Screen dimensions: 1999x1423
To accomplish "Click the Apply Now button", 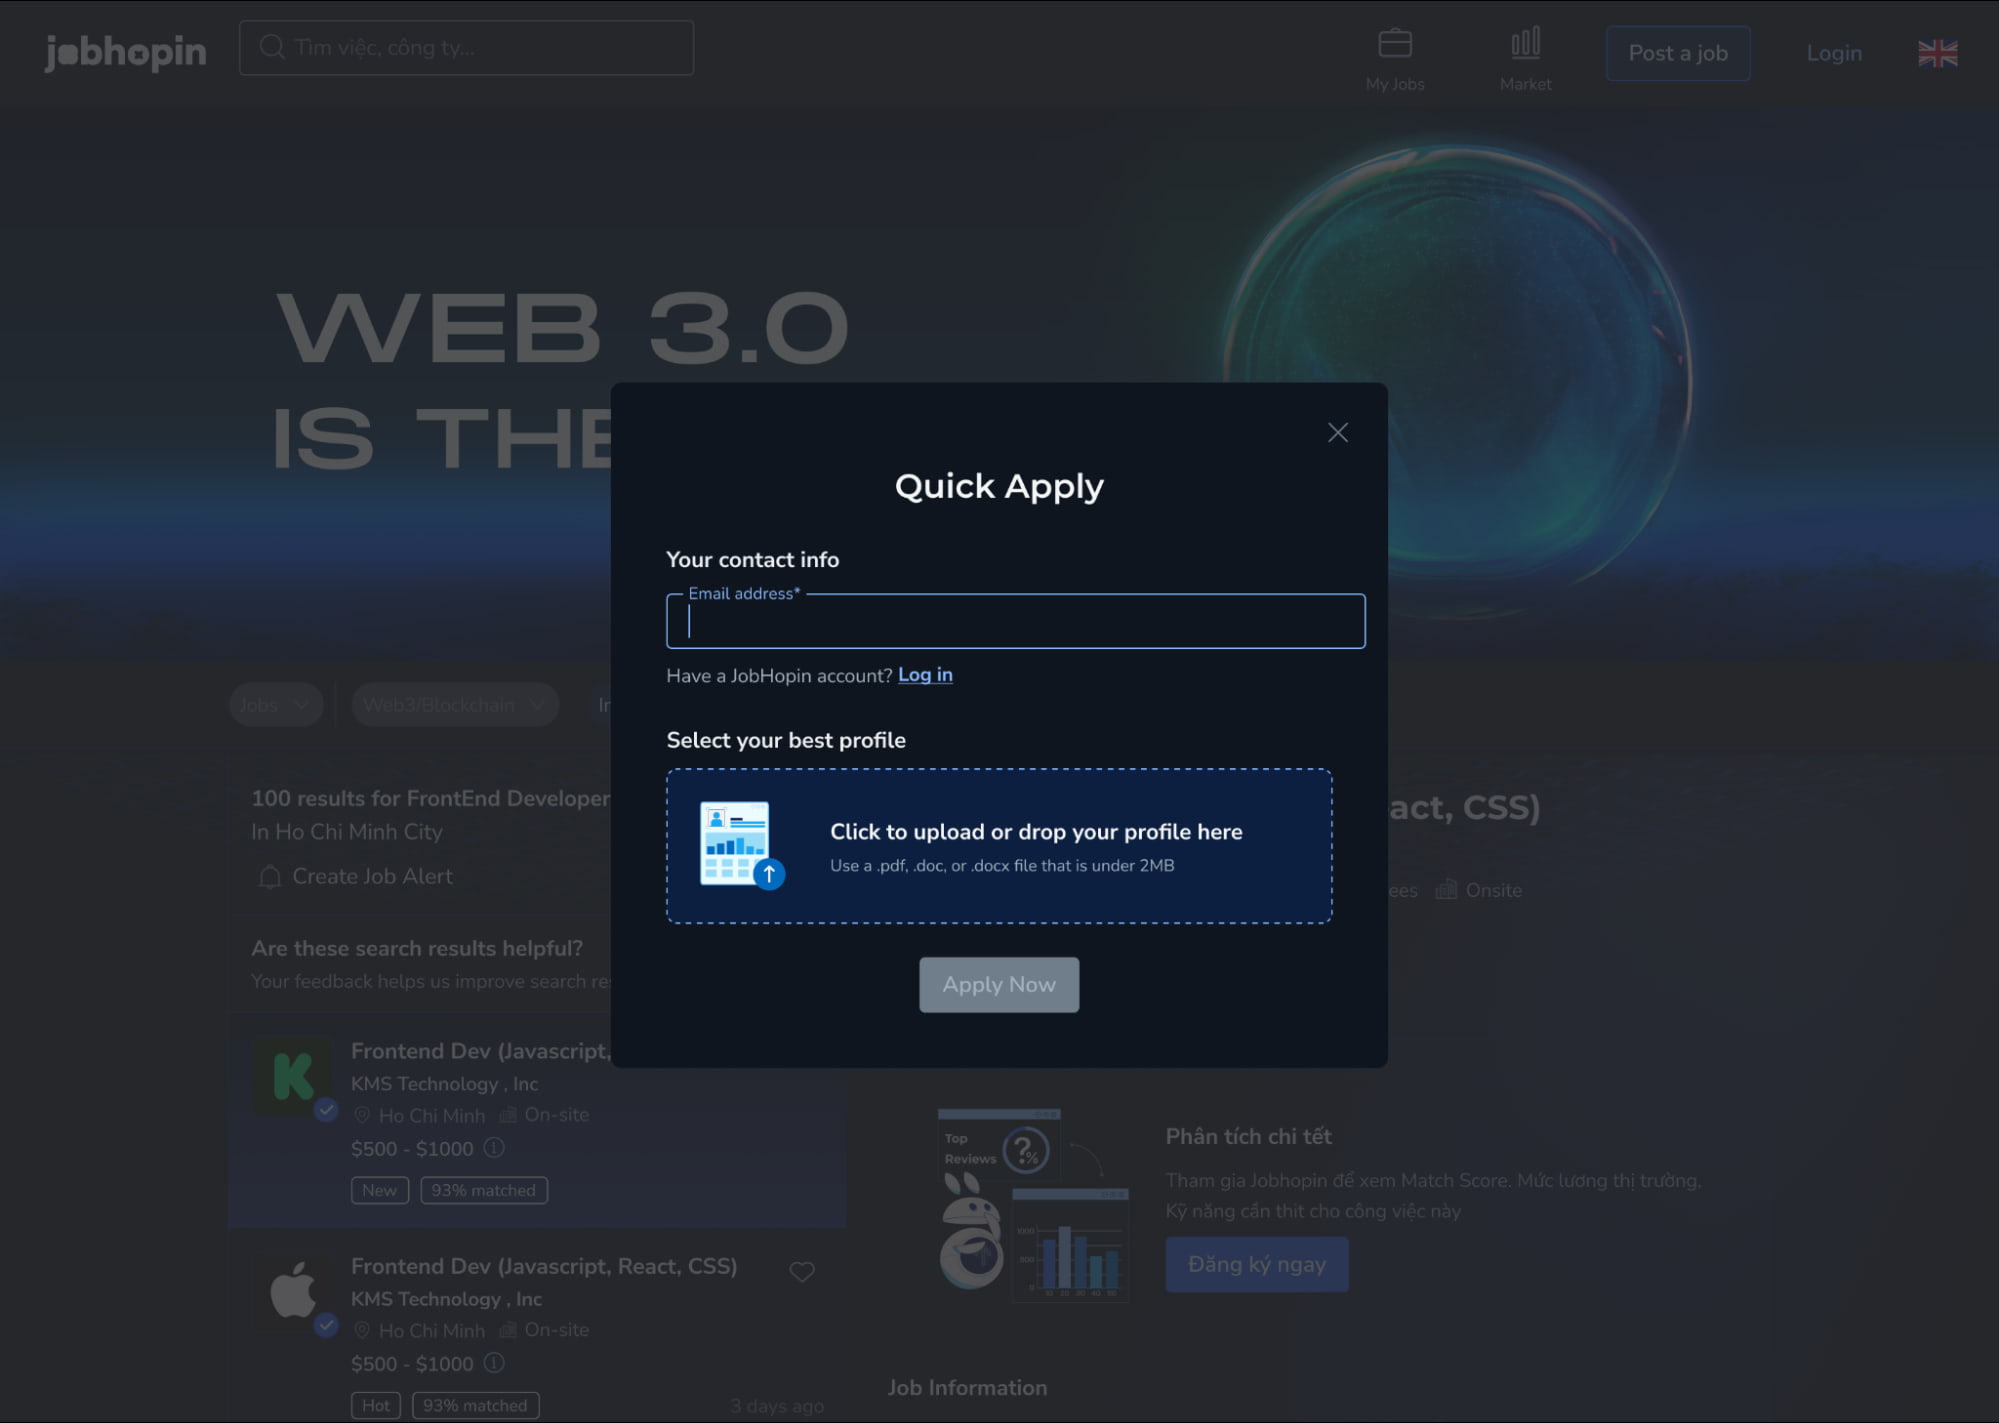I will (1000, 984).
